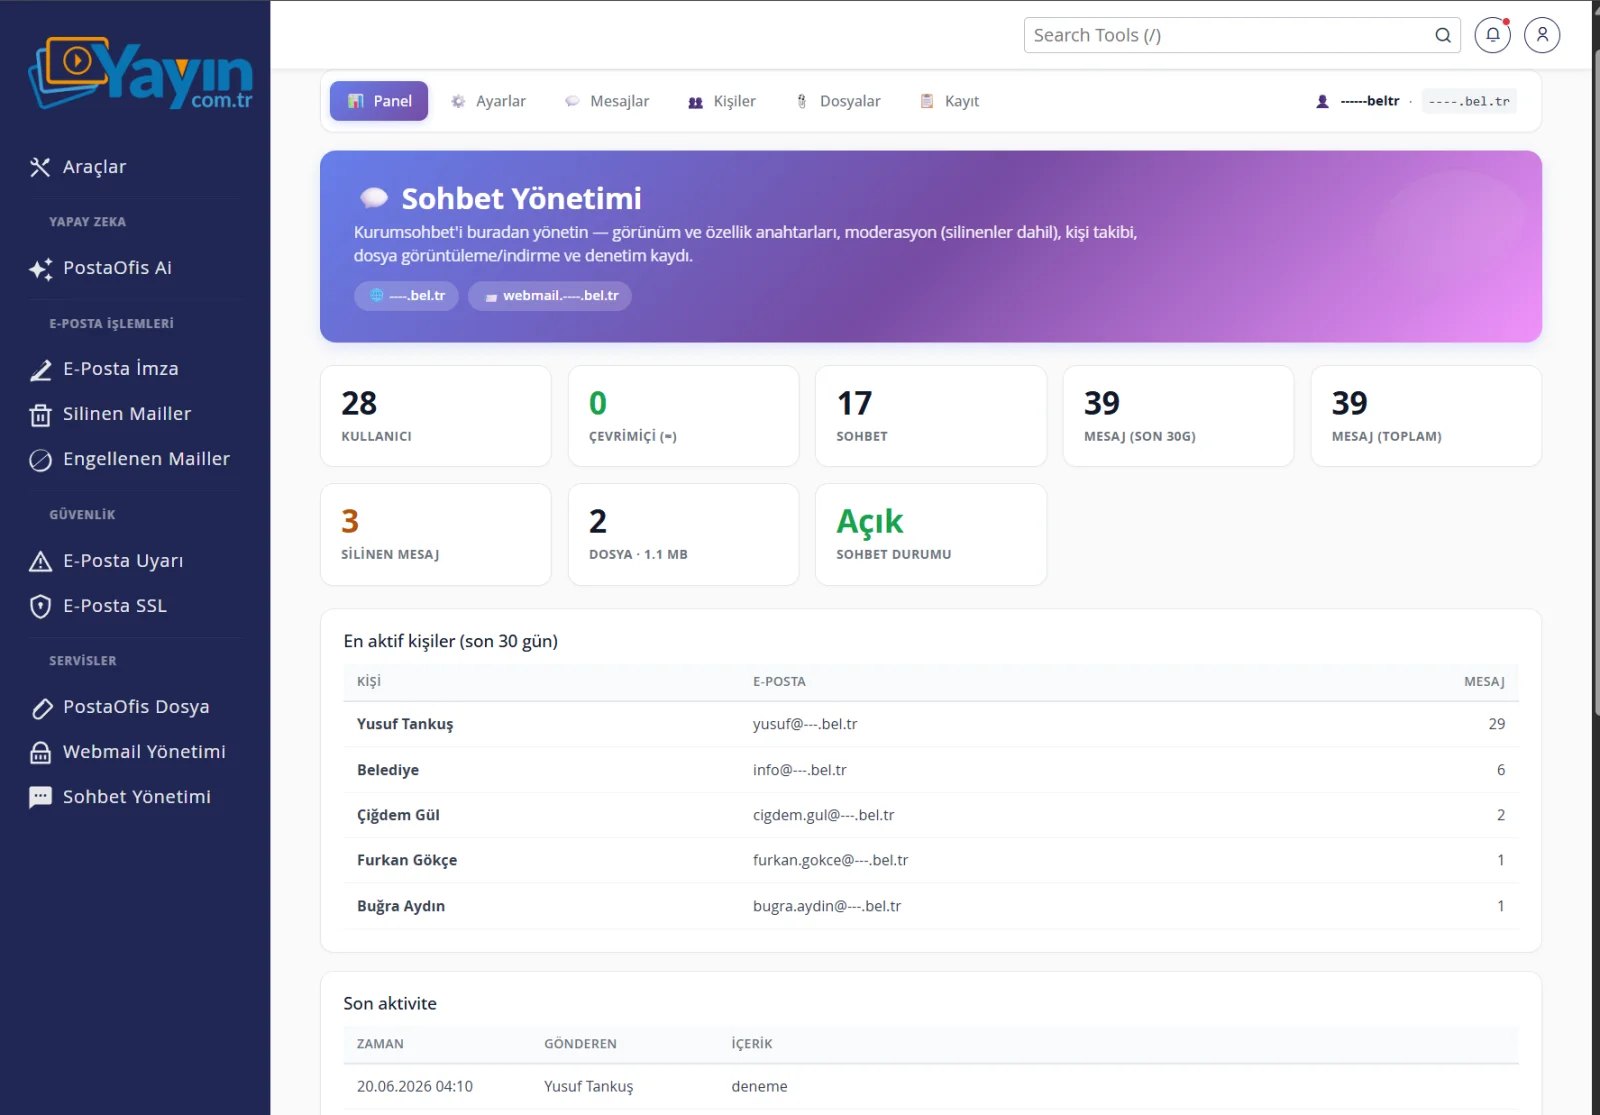Click the PostaOfis Dosya paperclip icon
This screenshot has height=1115, width=1600.
(x=40, y=708)
